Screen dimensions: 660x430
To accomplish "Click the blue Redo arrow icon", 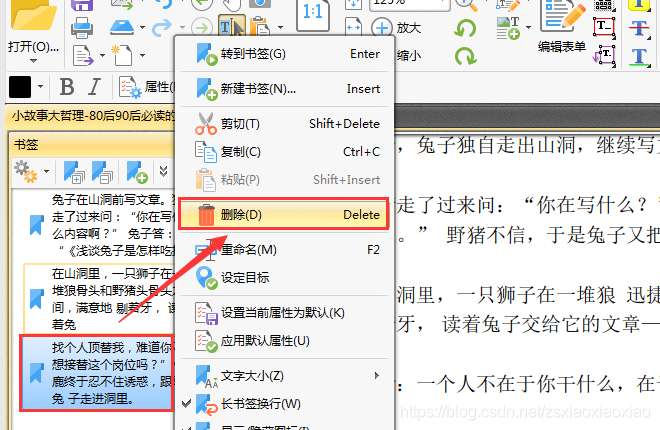I will [162, 28].
